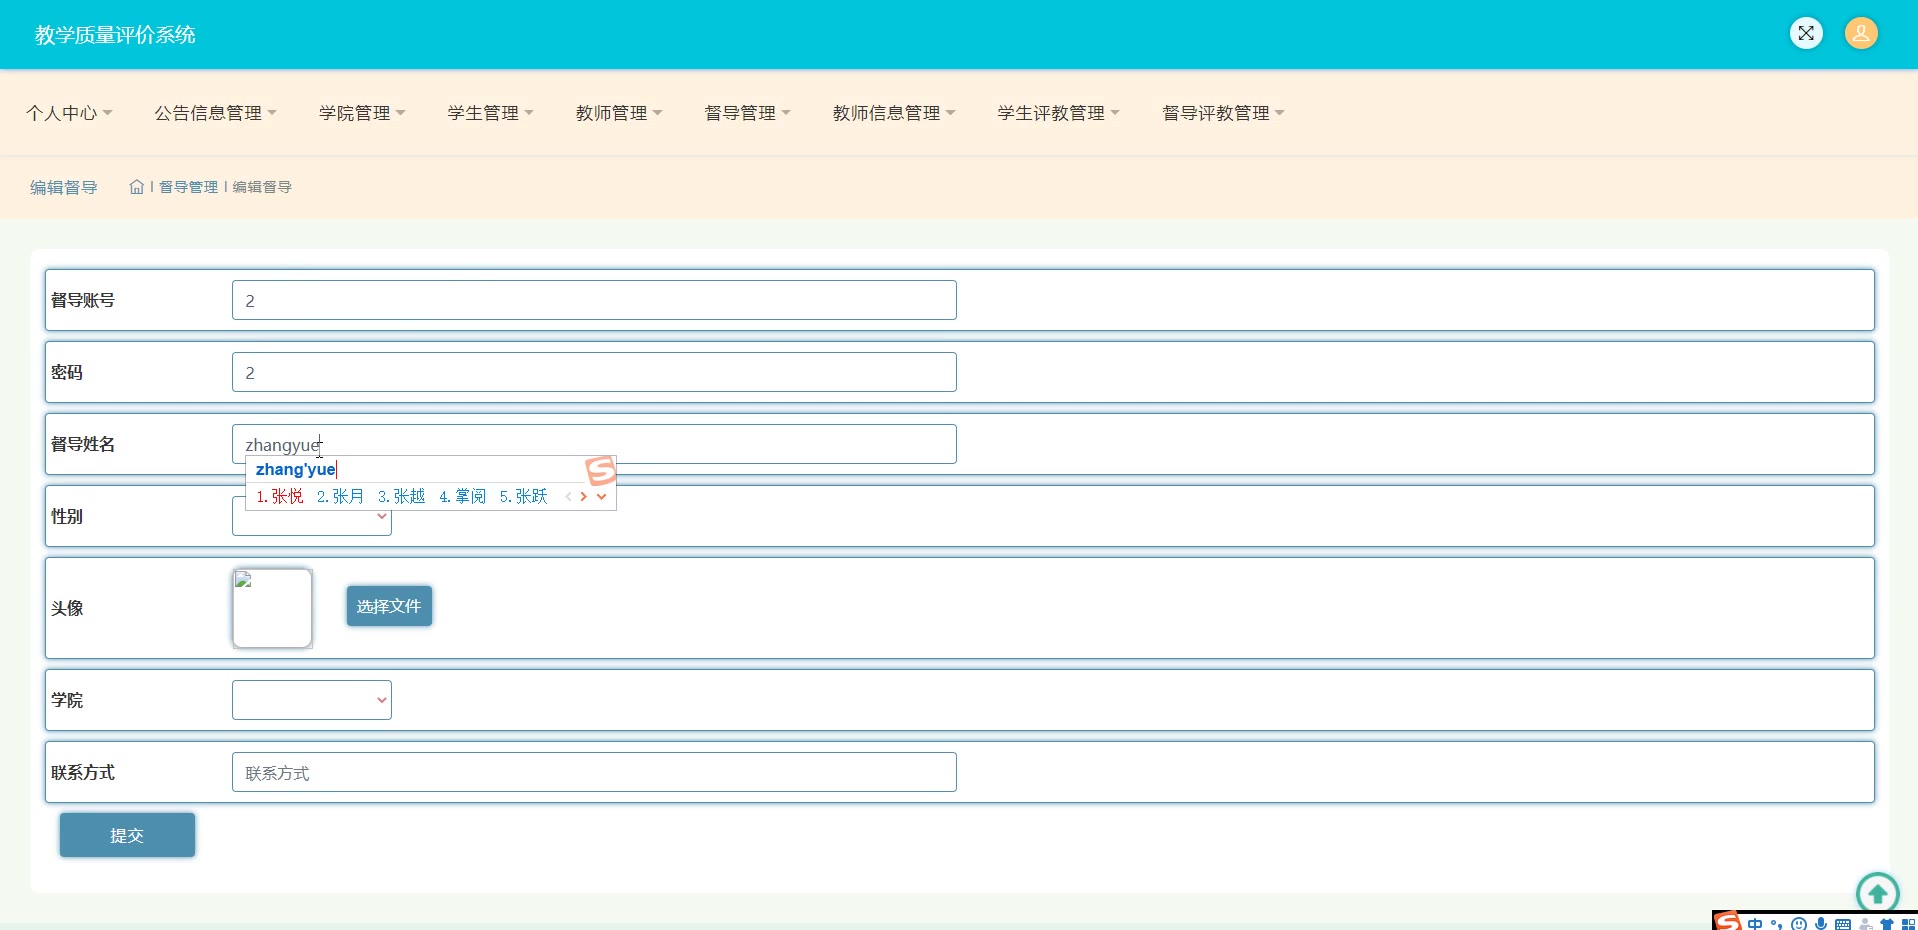Focus the 督导姓名 input field

(594, 444)
